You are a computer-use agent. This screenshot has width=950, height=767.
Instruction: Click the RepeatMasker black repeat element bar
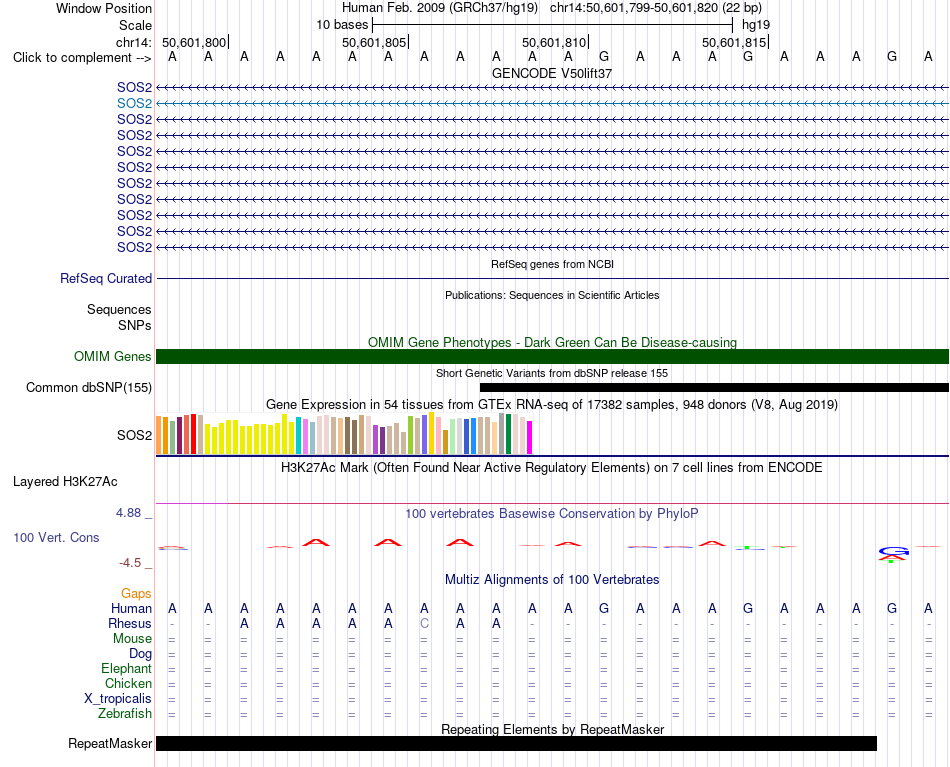point(516,743)
